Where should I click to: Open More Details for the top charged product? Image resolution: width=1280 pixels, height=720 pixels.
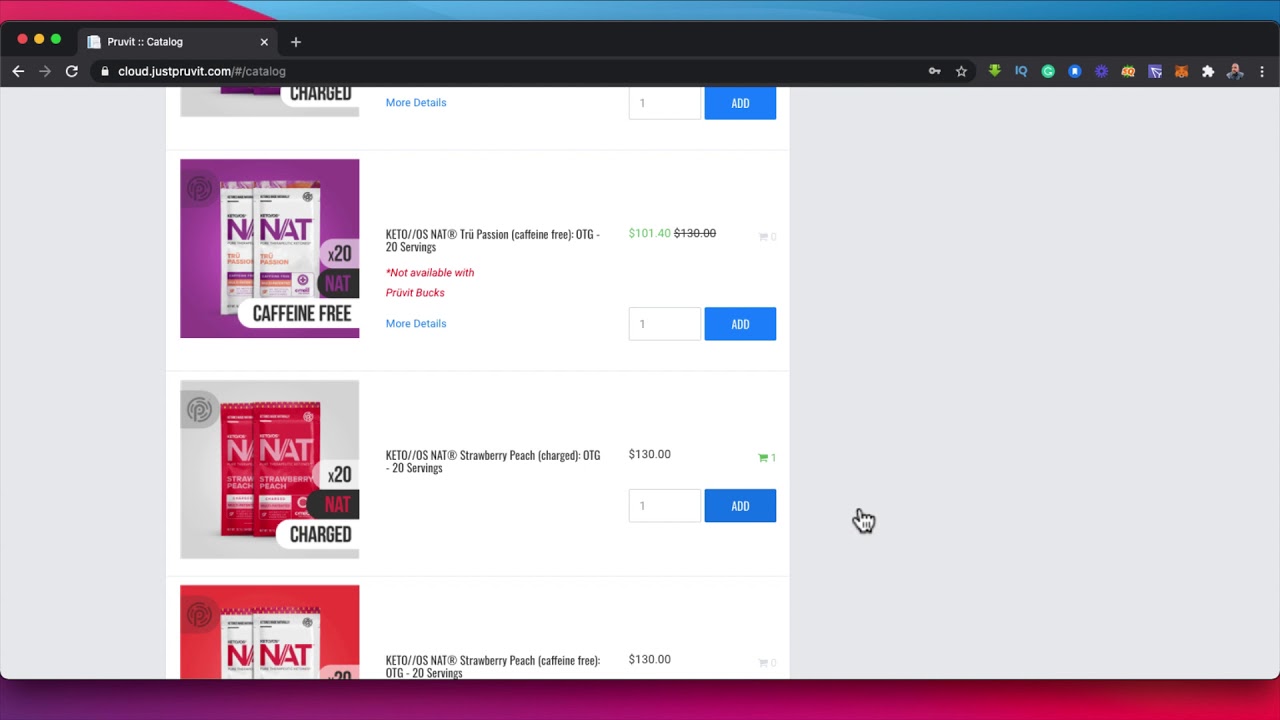[x=416, y=102]
